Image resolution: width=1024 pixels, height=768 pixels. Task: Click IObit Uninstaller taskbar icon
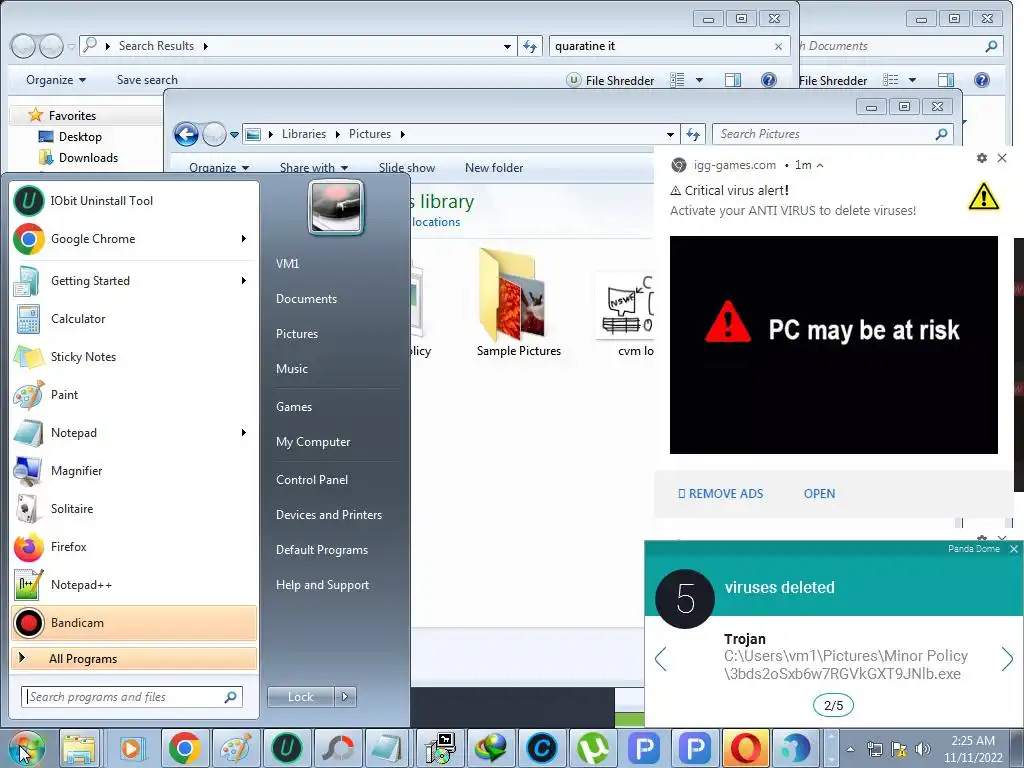(287, 748)
